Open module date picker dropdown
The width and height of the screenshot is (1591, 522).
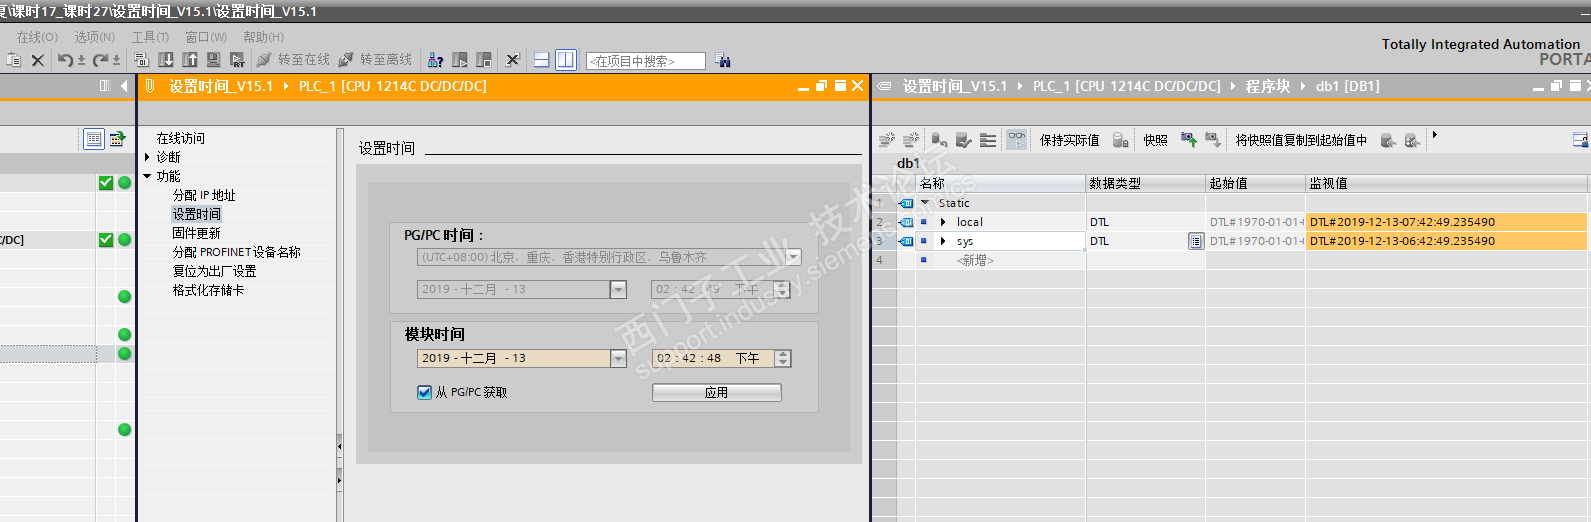pos(618,358)
